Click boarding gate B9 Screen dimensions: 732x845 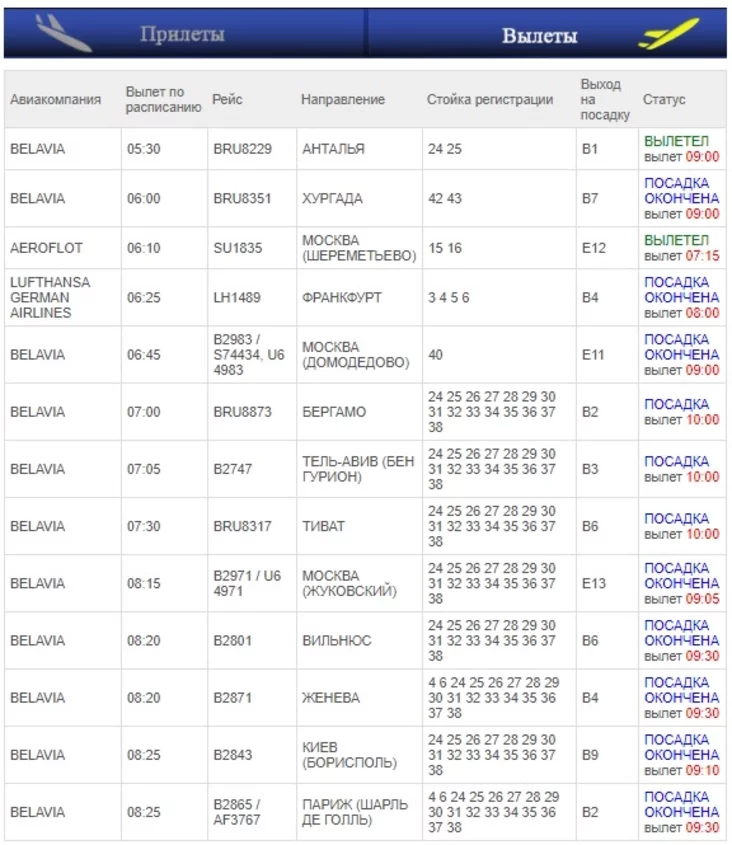tap(590, 754)
